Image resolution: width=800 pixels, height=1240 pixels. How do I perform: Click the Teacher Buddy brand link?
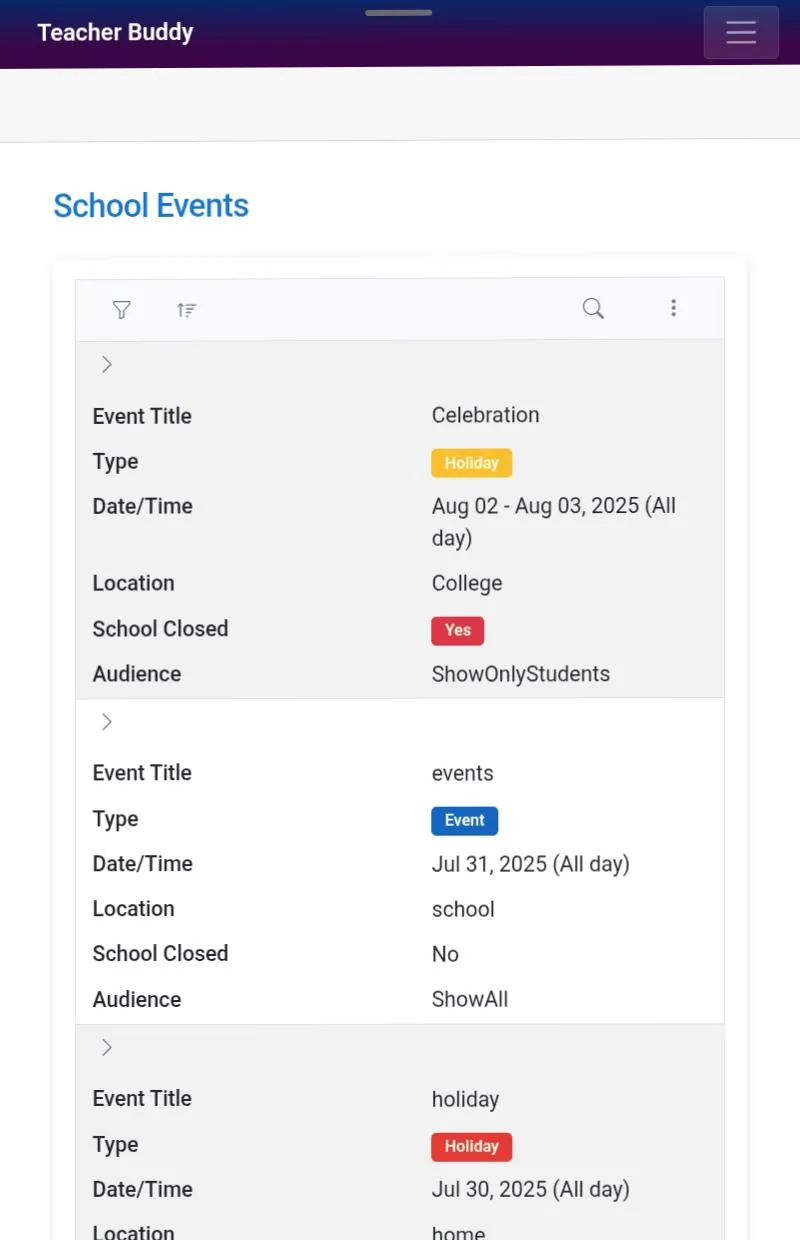coord(115,32)
